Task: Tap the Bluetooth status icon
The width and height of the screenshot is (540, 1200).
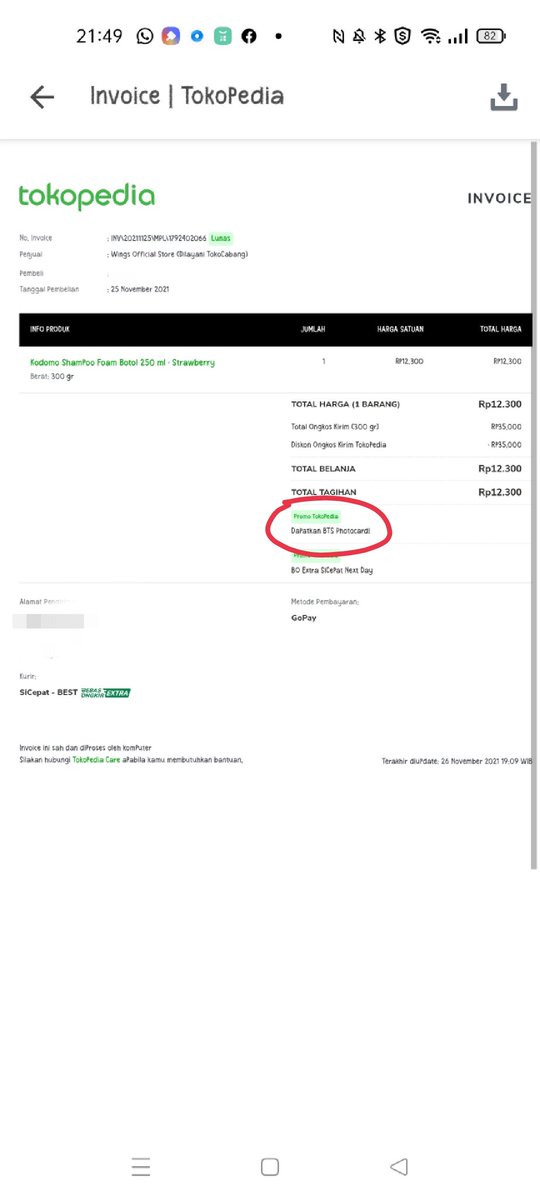Action: [x=380, y=36]
